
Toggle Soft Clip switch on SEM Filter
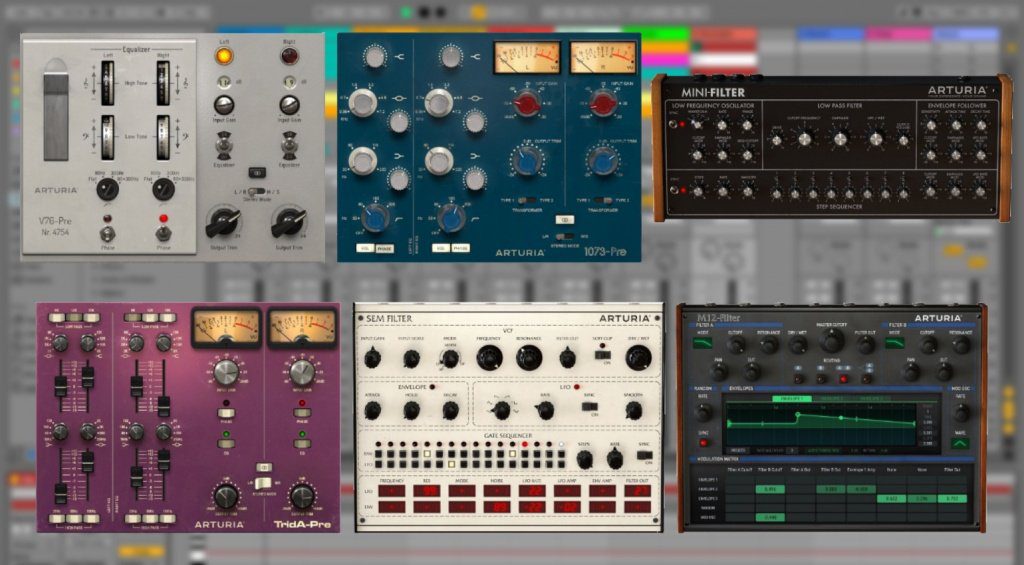click(x=603, y=355)
